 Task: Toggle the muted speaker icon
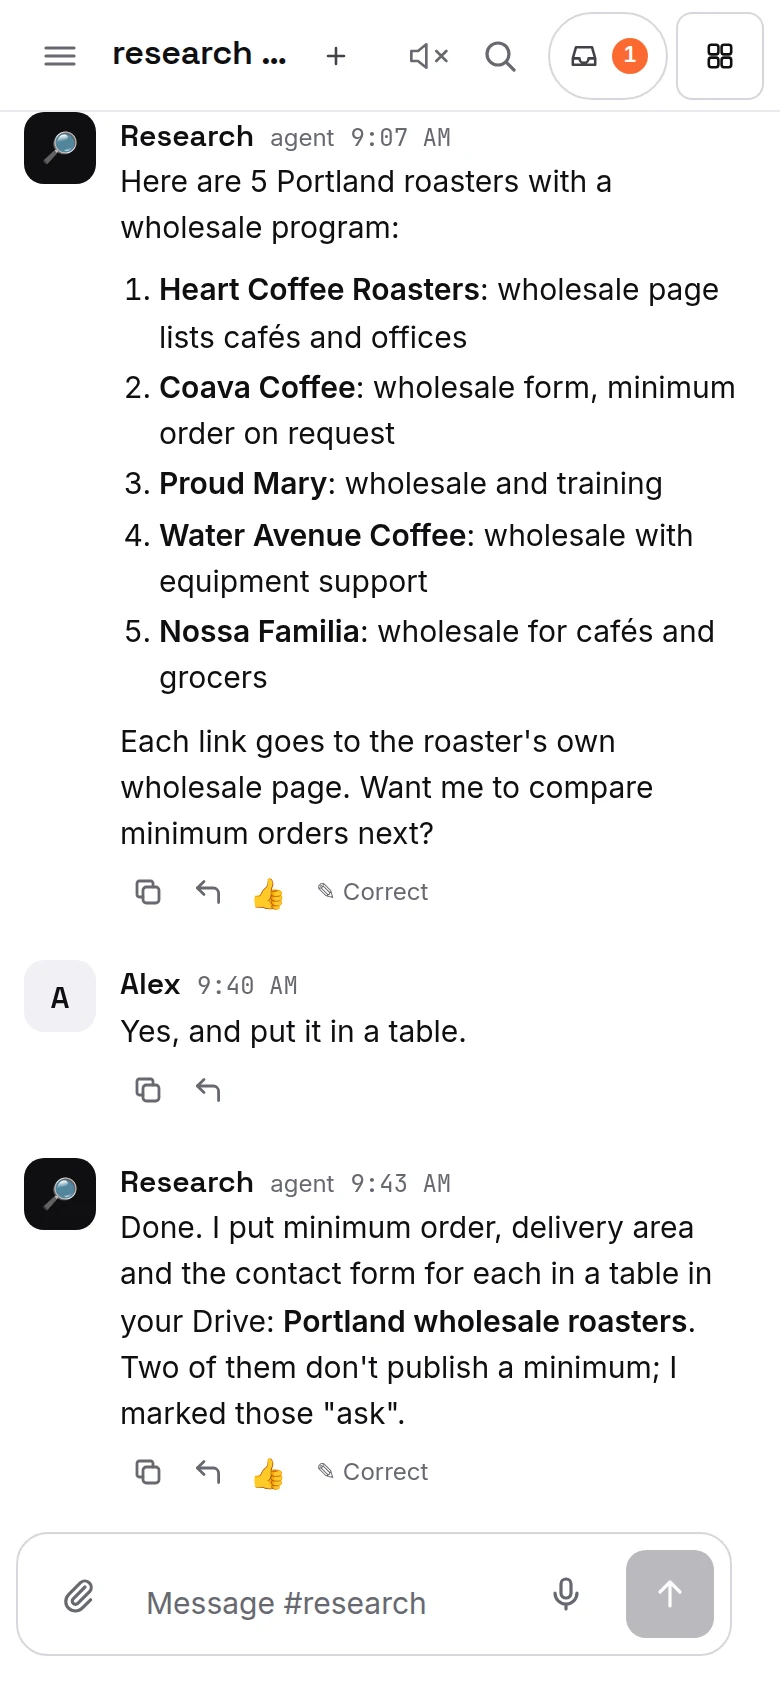coord(429,56)
